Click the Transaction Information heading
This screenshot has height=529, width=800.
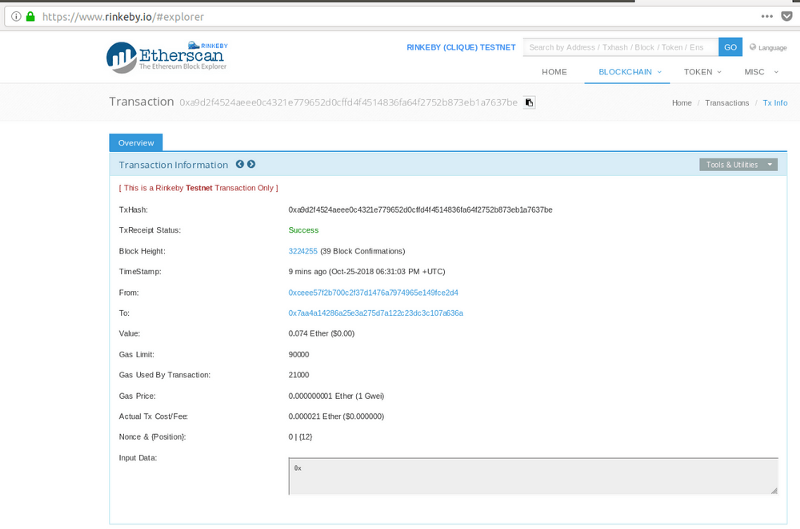tap(173, 165)
